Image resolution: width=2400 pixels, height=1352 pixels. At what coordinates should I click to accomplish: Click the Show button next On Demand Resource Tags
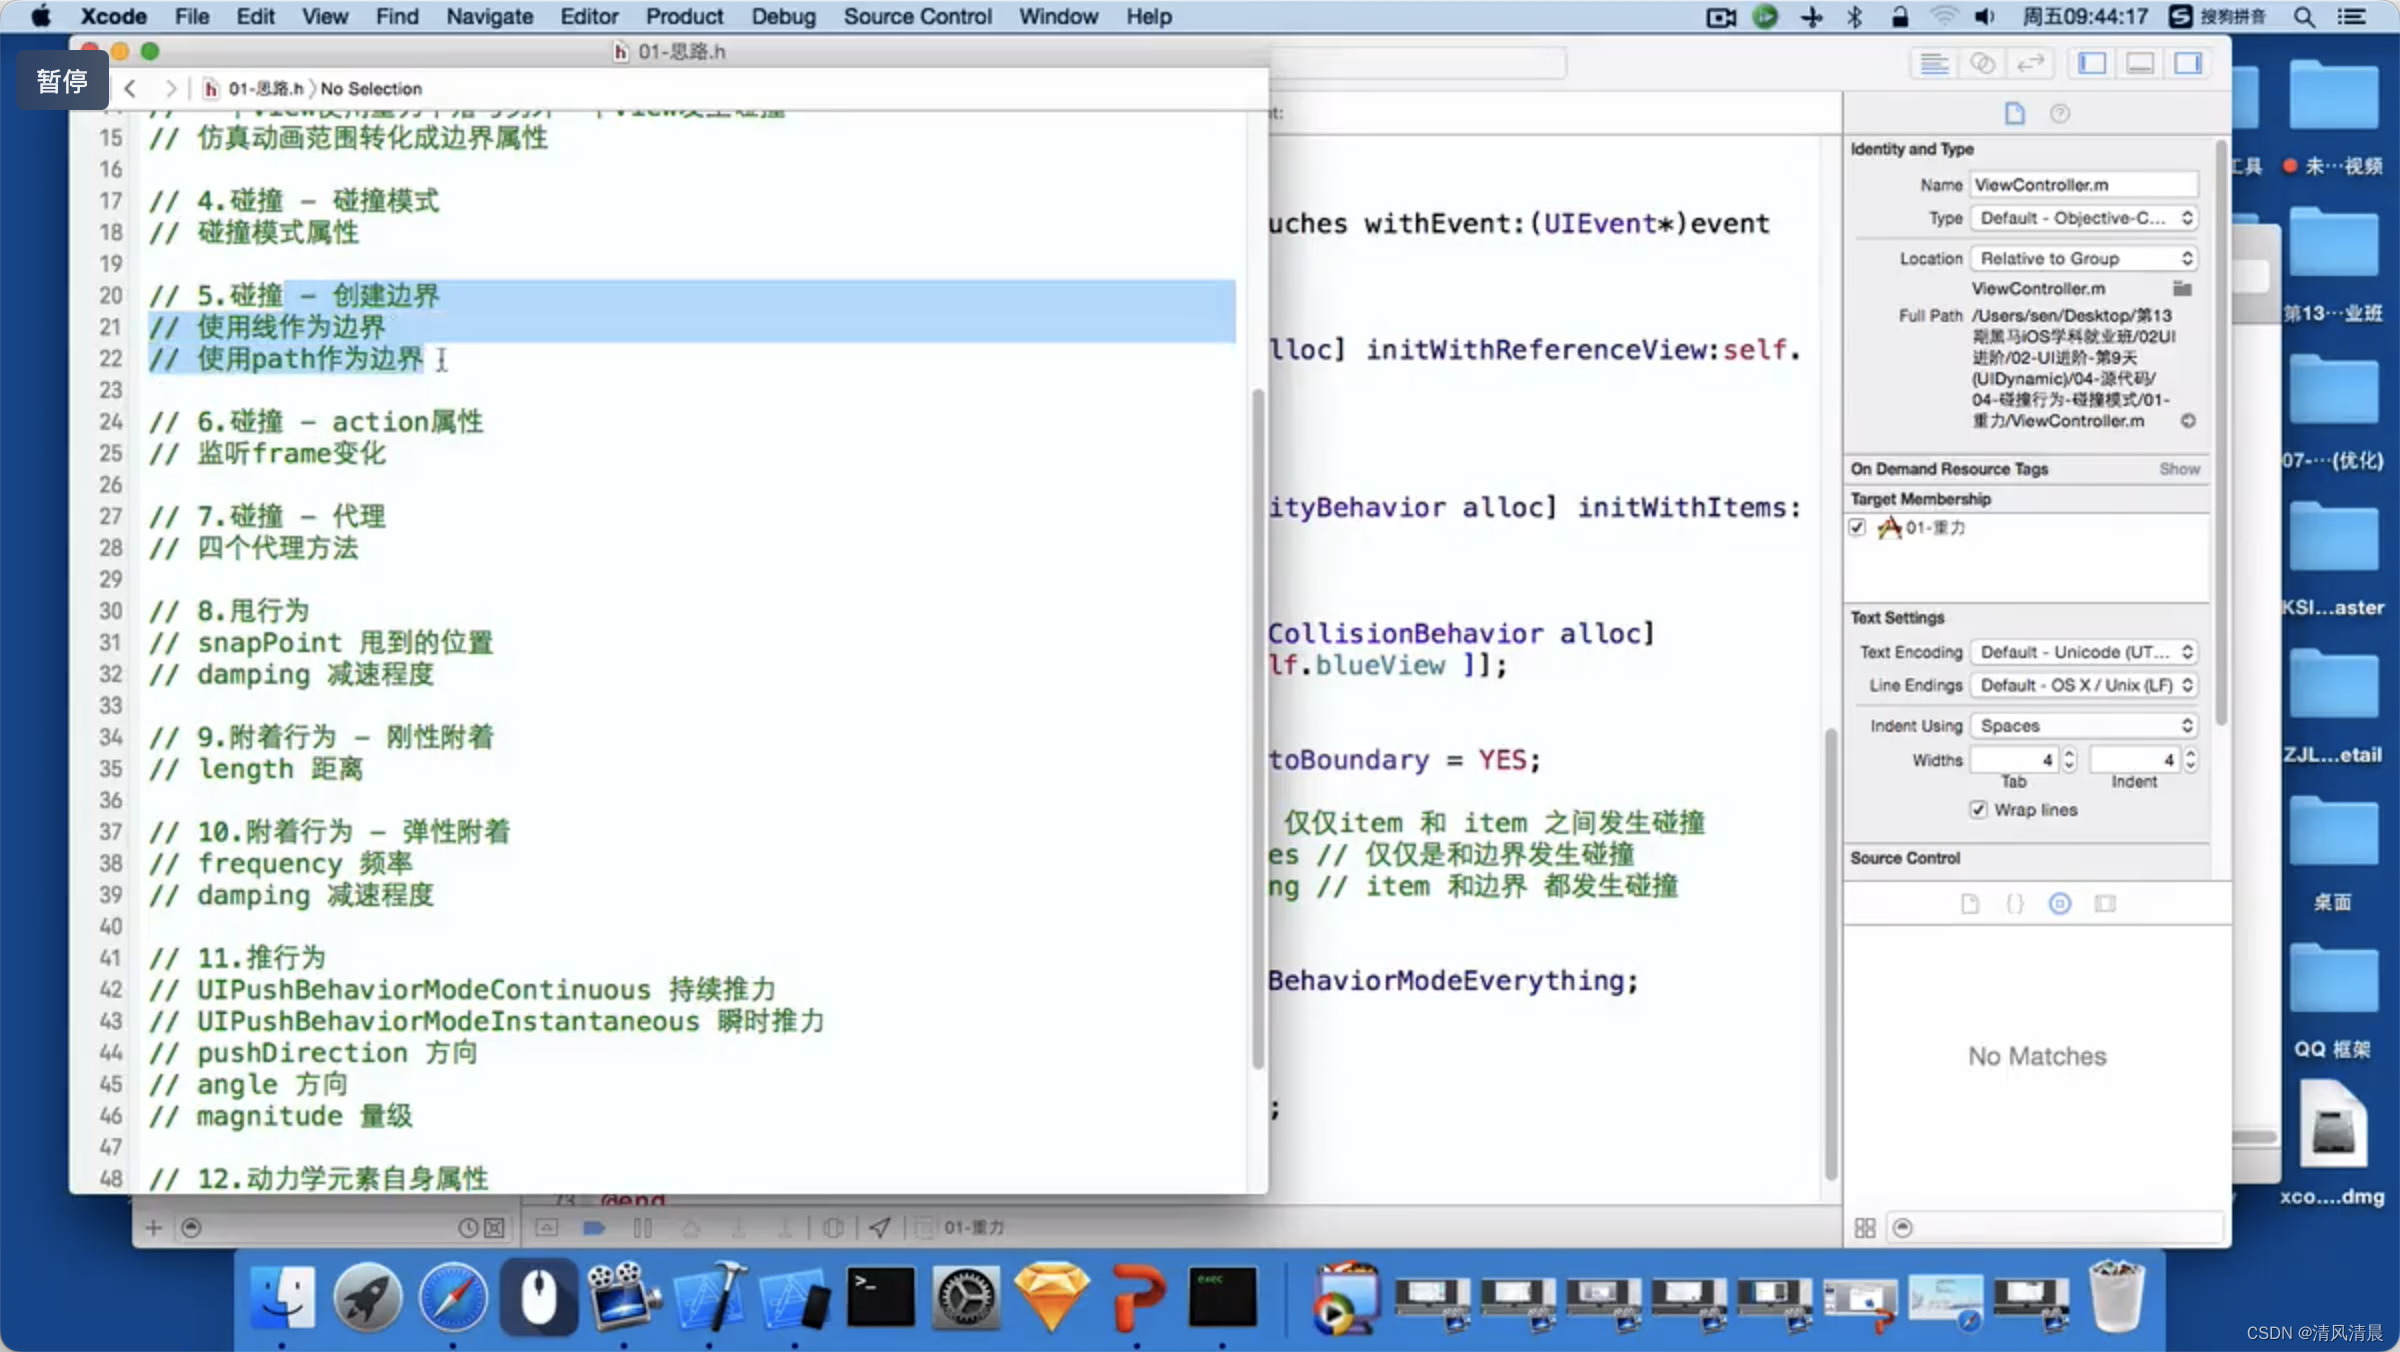[x=2179, y=470]
